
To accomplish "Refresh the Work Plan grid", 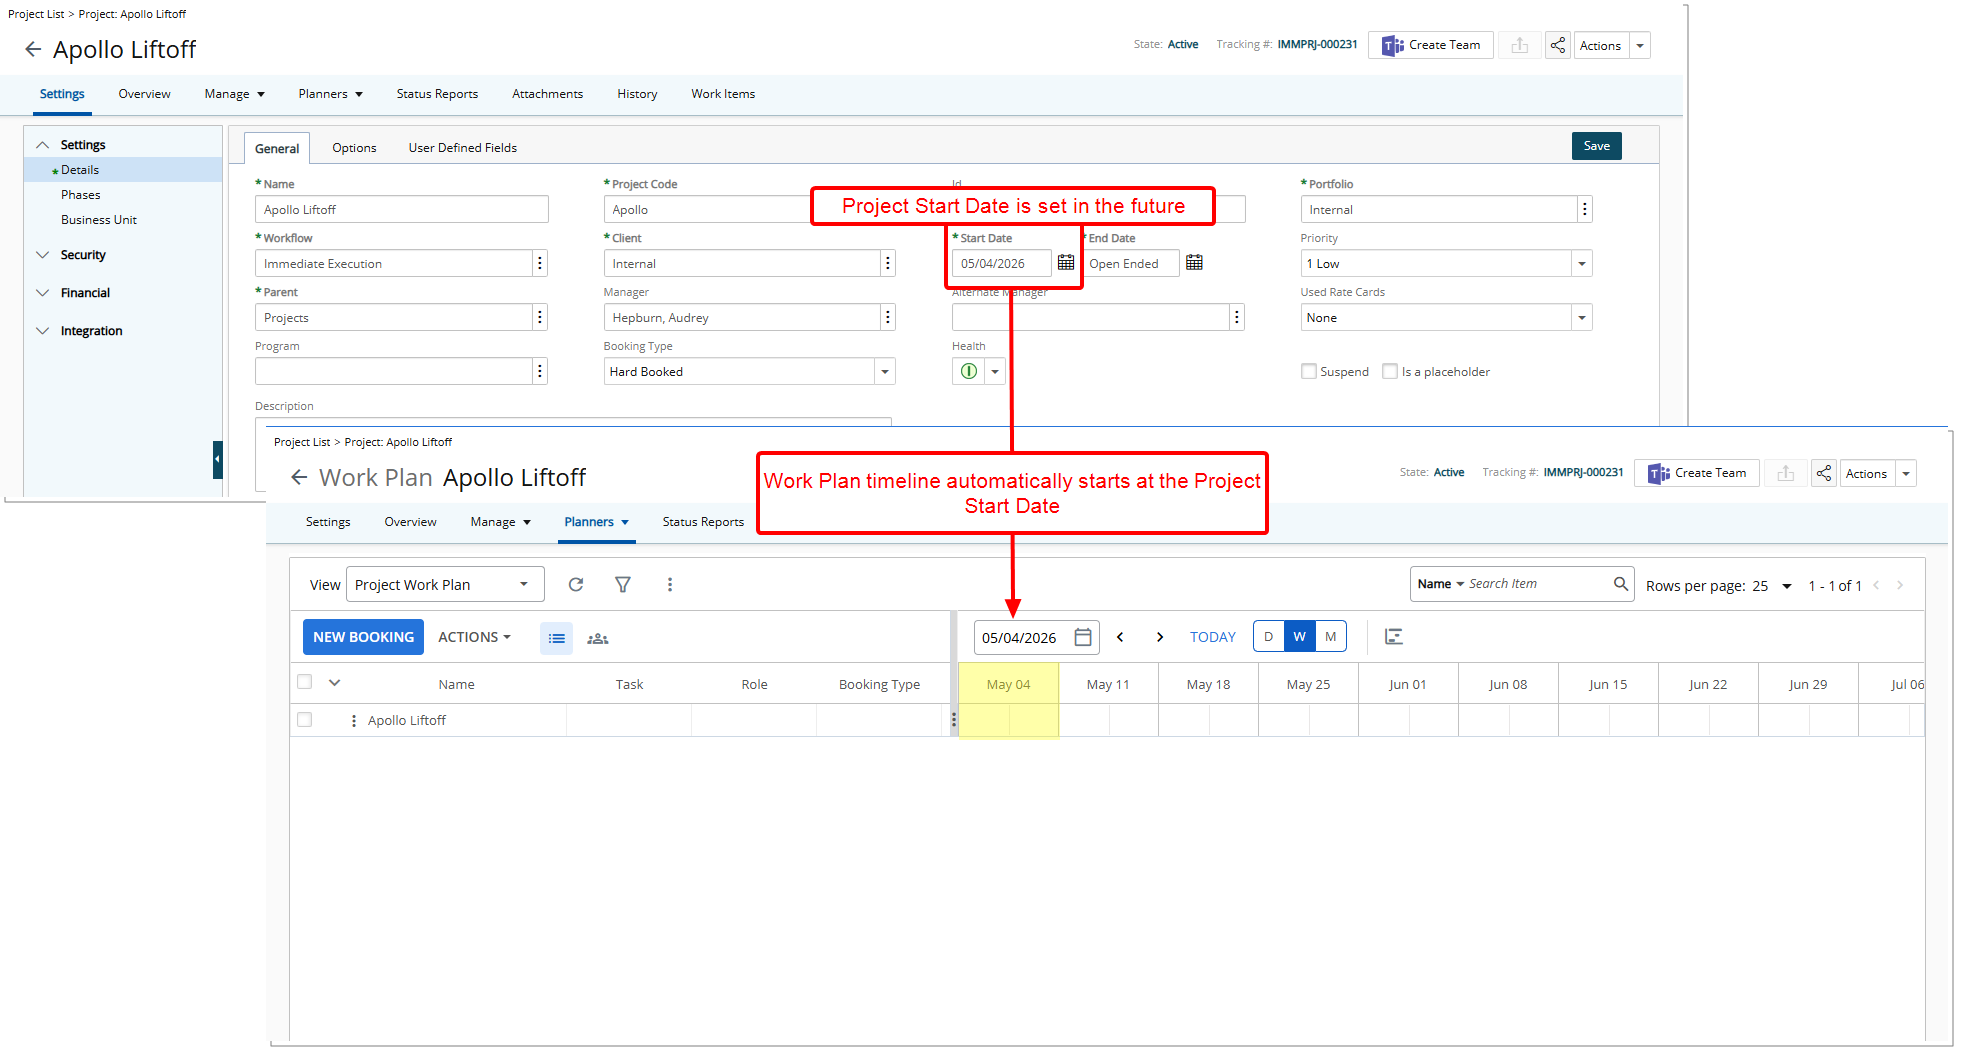I will tap(576, 584).
